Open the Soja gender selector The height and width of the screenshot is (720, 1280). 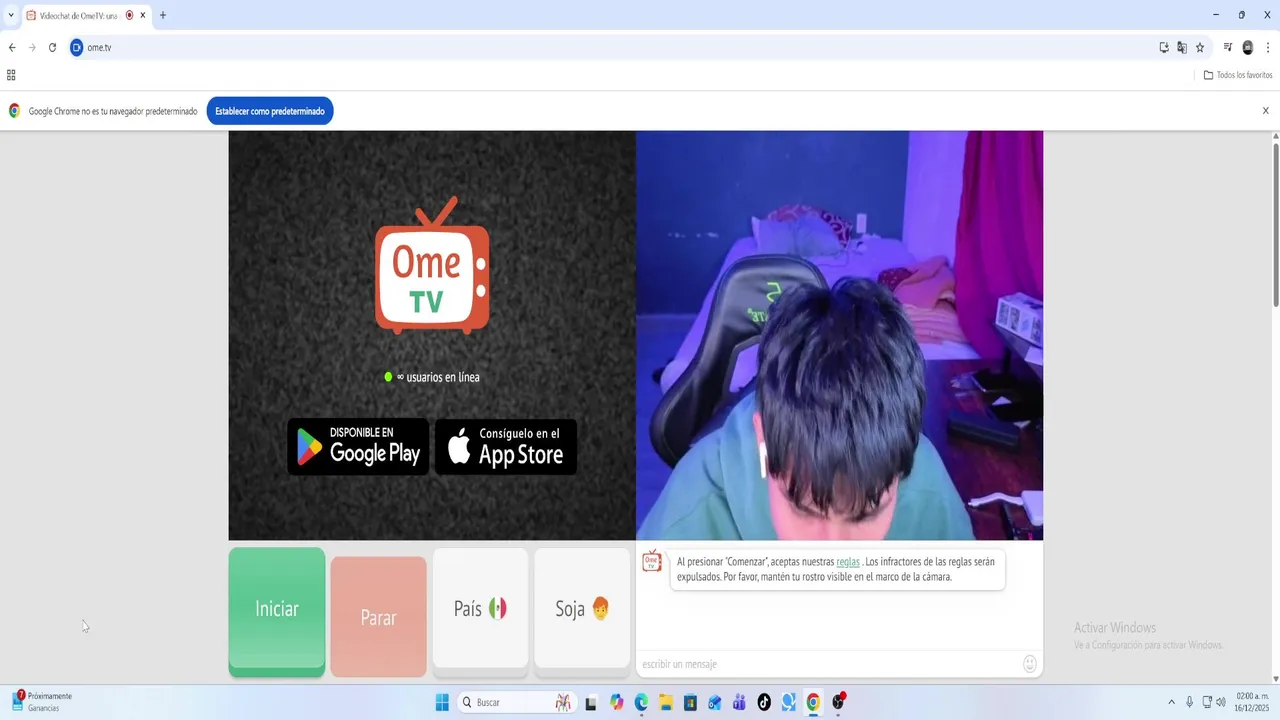(x=582, y=608)
